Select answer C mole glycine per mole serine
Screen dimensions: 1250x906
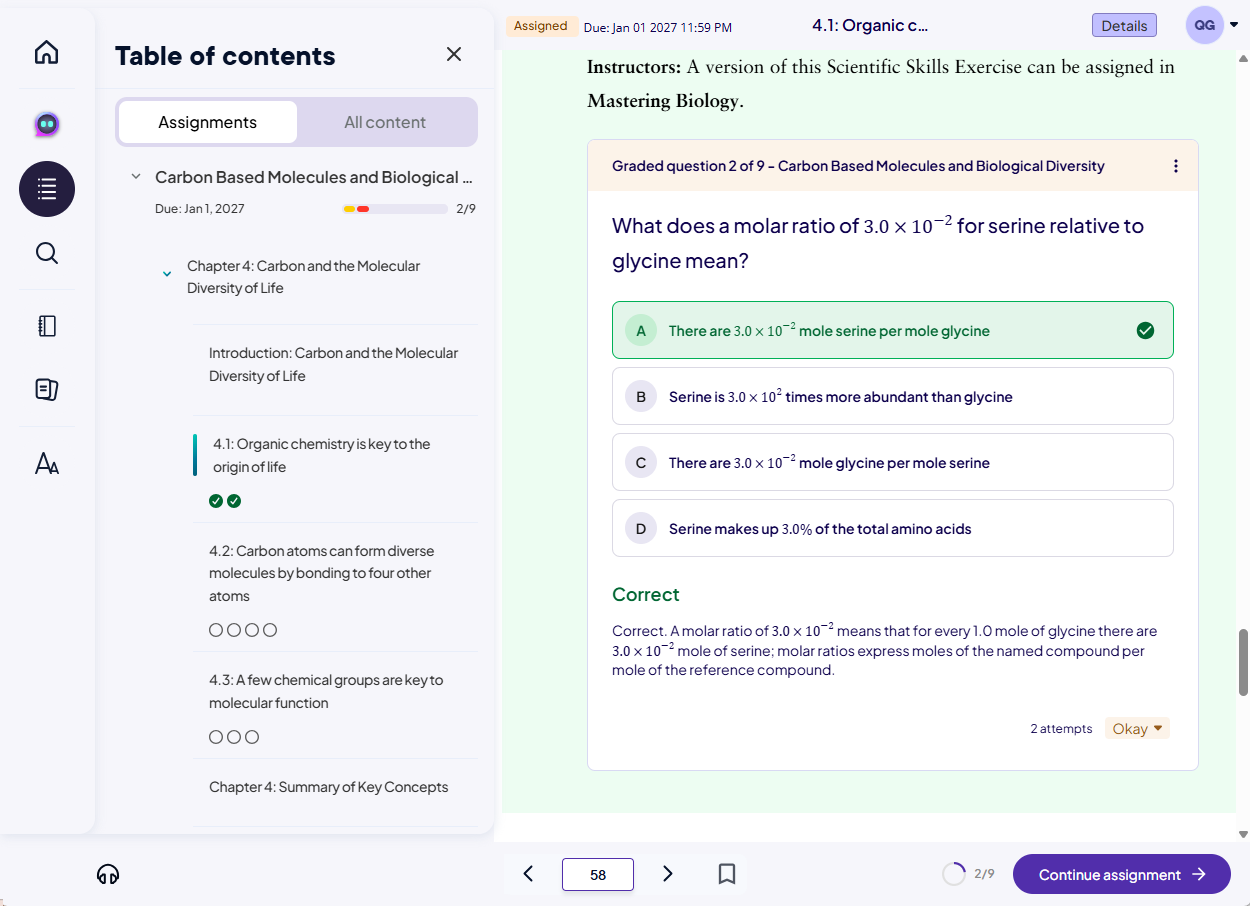pyautogui.click(x=892, y=463)
